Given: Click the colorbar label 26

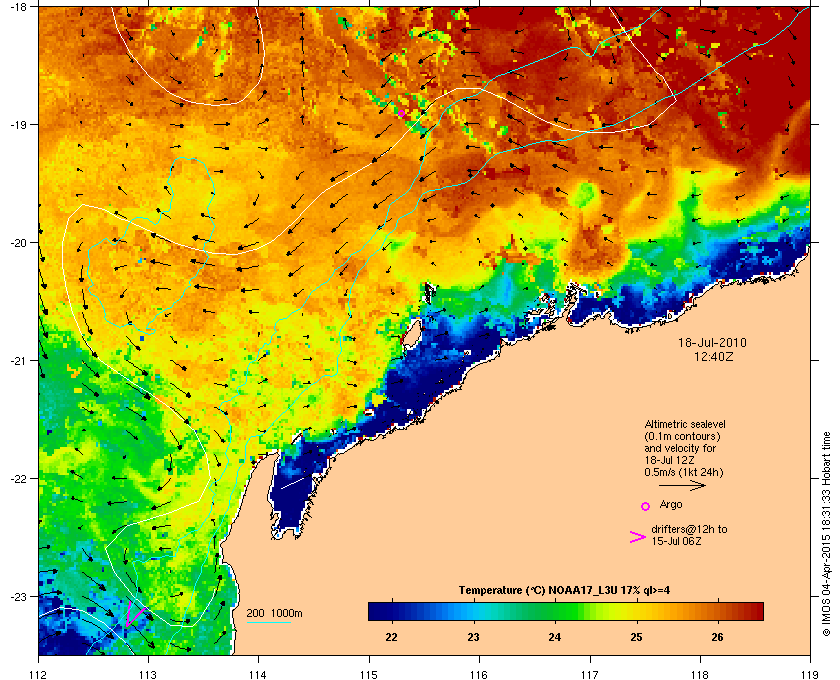Looking at the screenshot, I should click(x=717, y=637).
